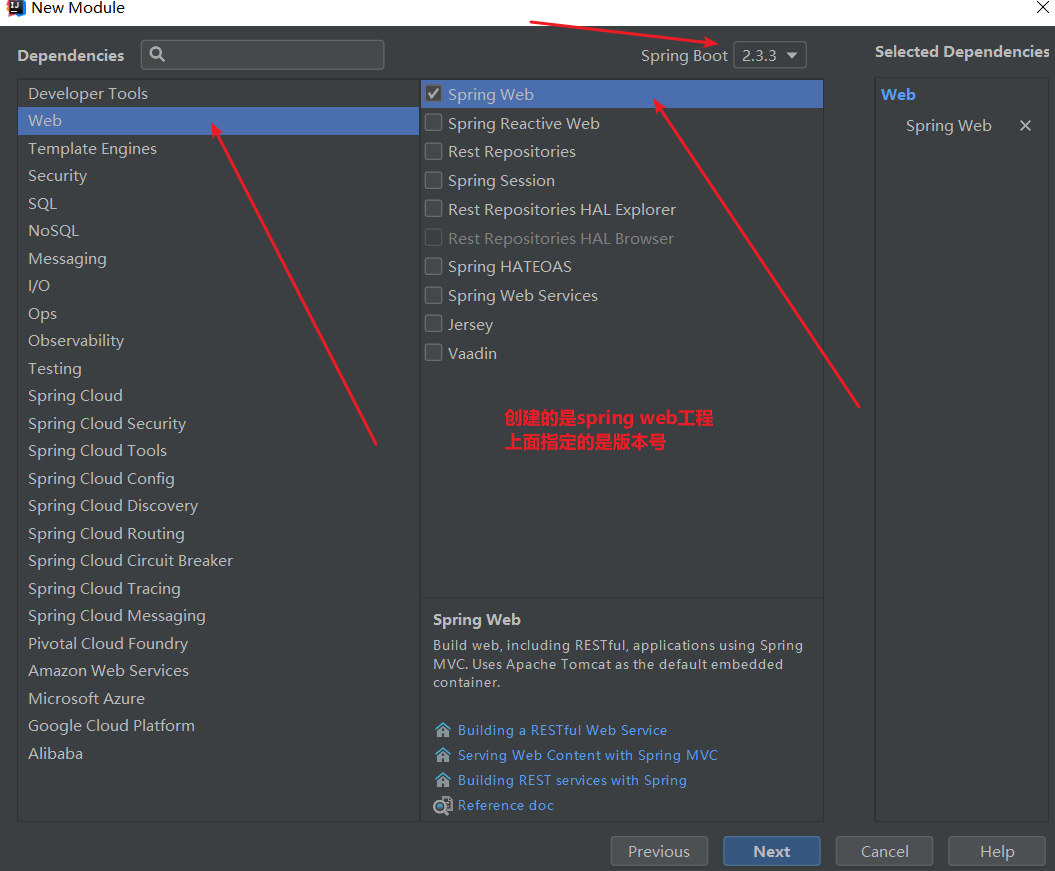Select the Developer Tools category
Viewport: 1055px width, 871px height.
click(219, 93)
